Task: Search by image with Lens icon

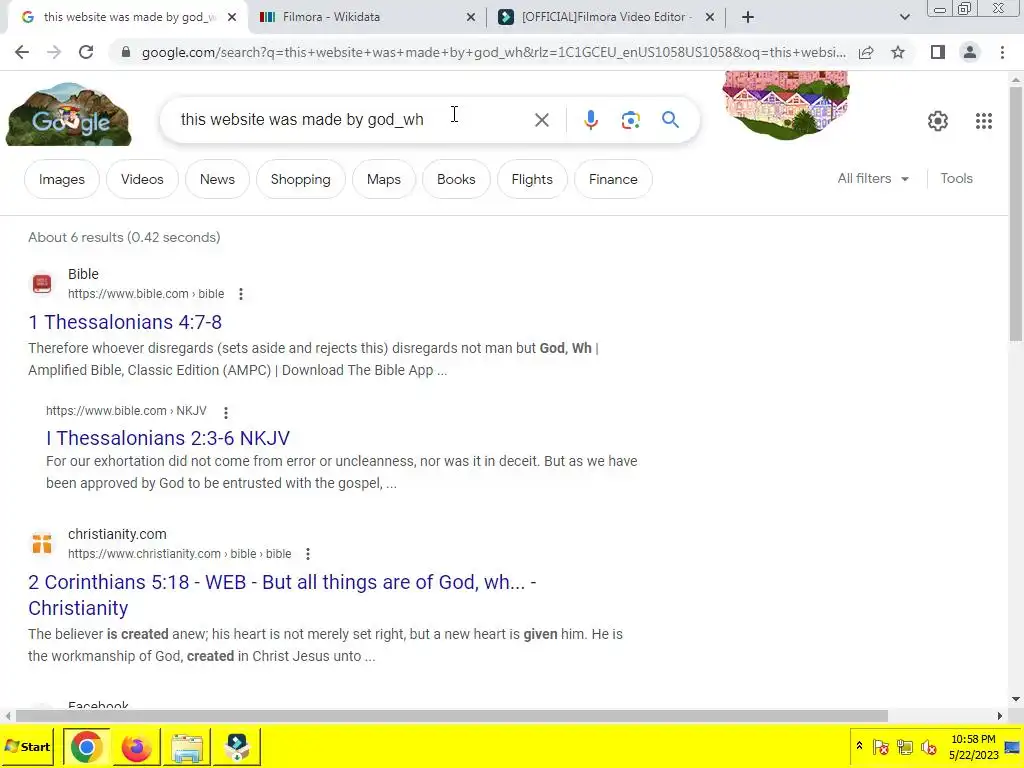Action: pos(630,120)
